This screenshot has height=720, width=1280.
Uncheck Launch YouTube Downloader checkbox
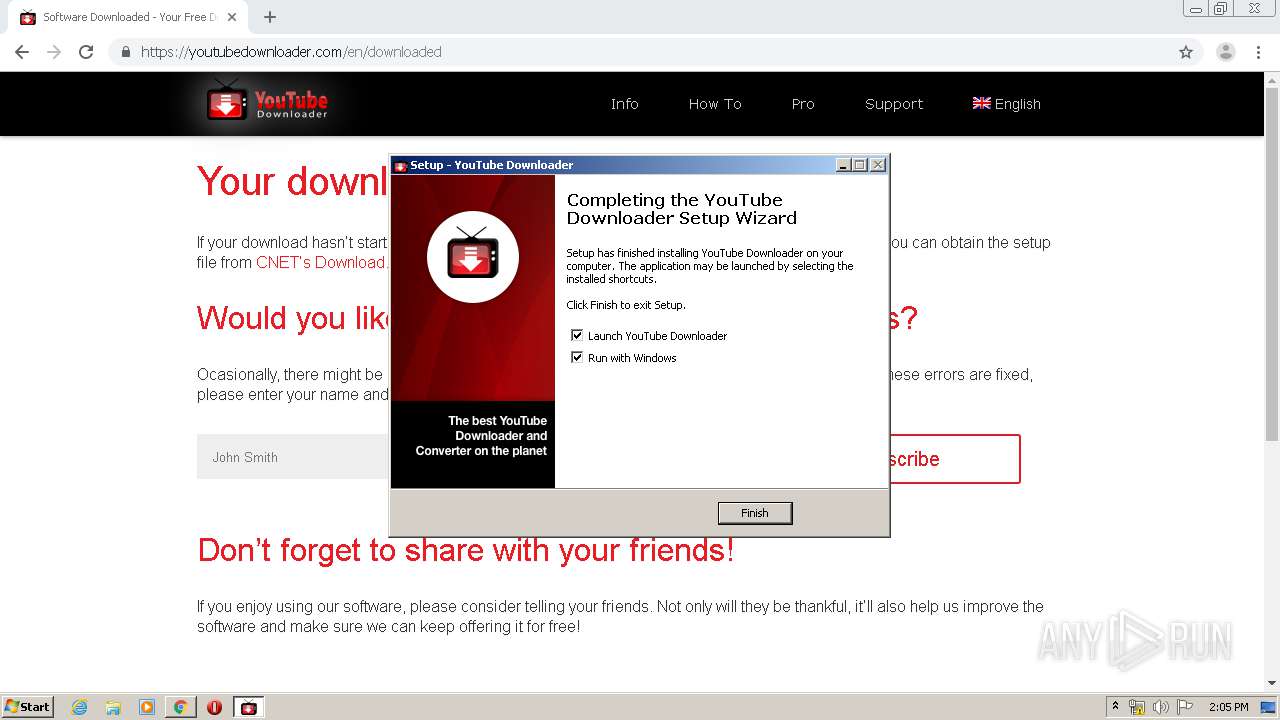coord(577,335)
